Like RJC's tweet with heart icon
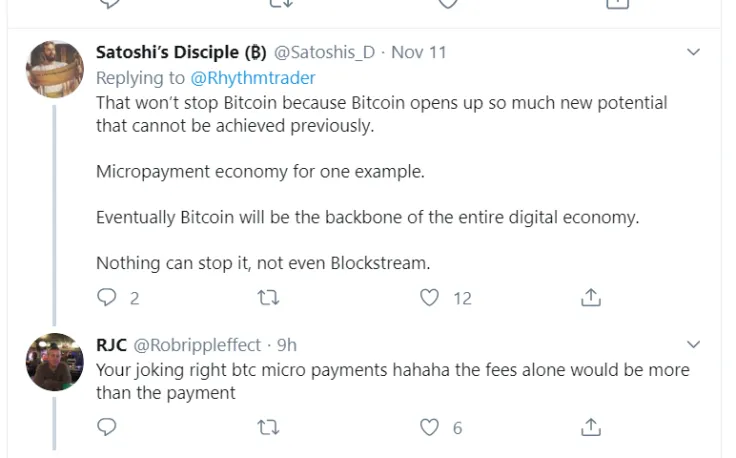 pyautogui.click(x=430, y=427)
